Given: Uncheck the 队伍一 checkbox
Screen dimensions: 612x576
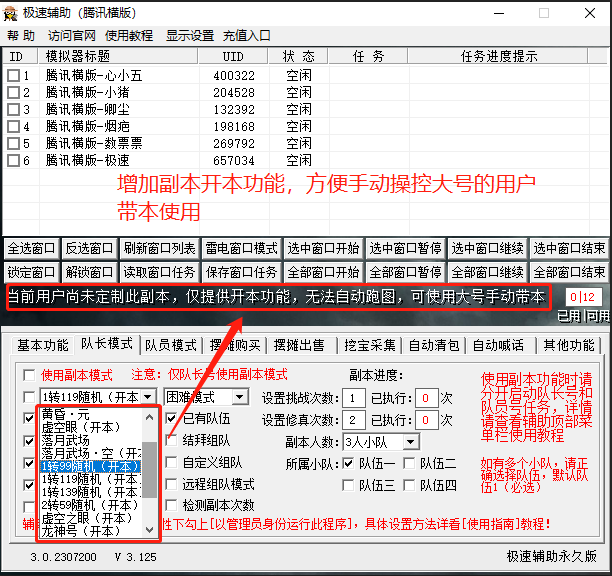Looking at the screenshot, I should click(348, 464).
